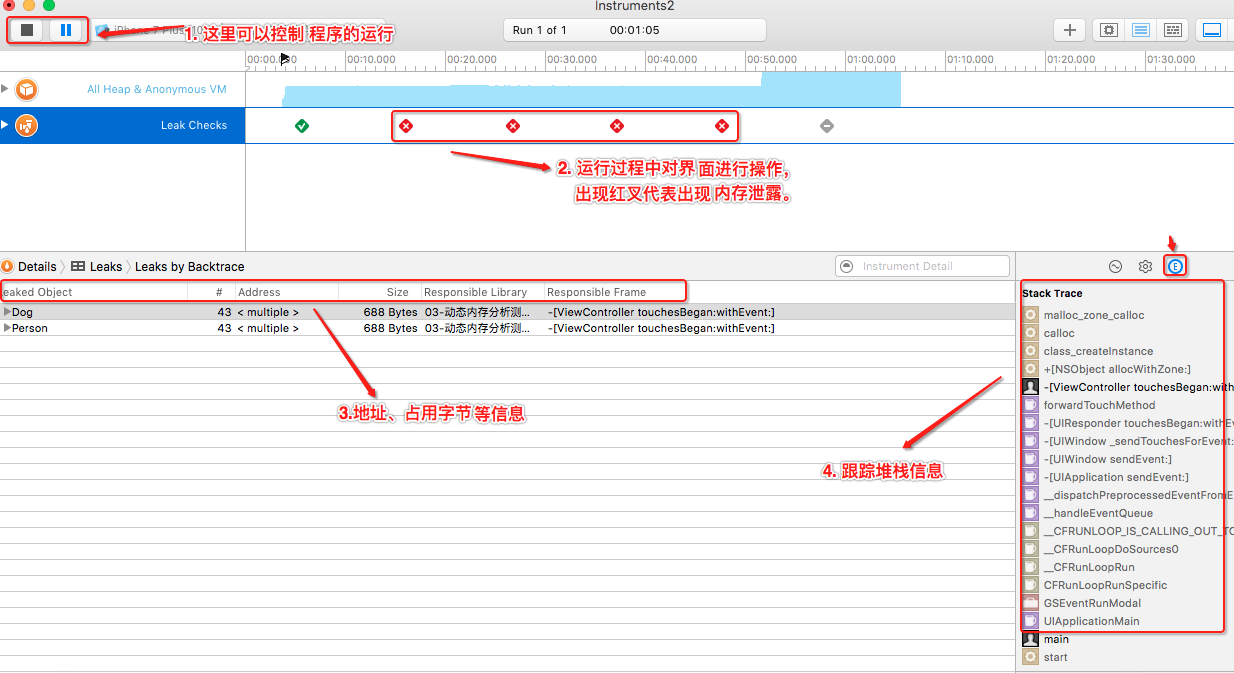Screen dimensions: 1234x673
Task: Toggle the instrument settings panel view
Action: [1108, 29]
